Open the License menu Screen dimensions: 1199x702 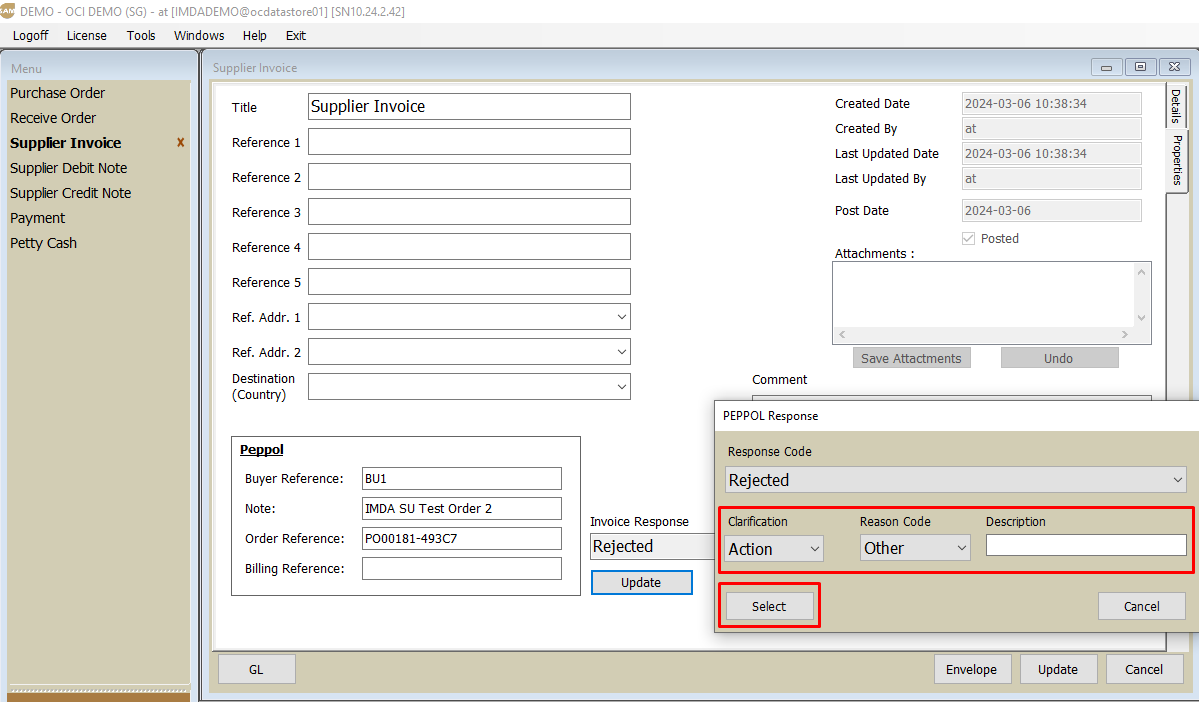87,35
